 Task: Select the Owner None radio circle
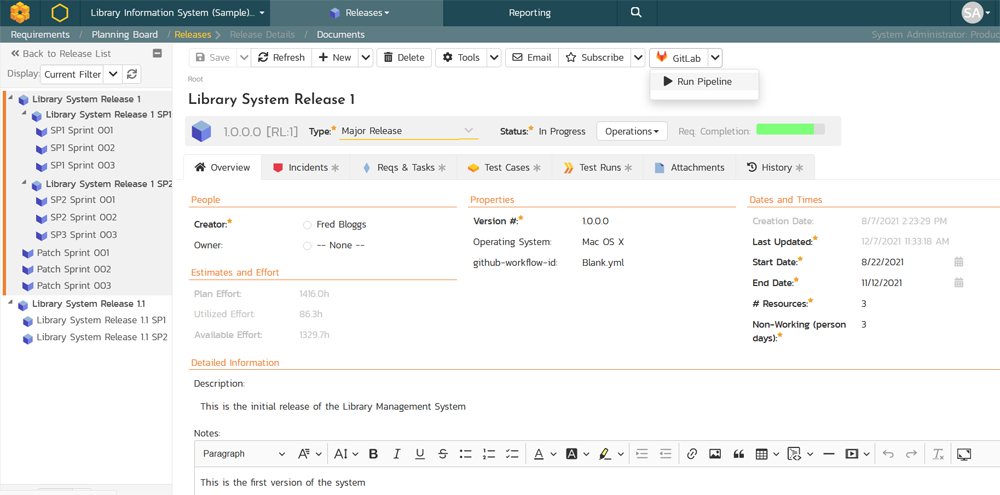click(307, 246)
